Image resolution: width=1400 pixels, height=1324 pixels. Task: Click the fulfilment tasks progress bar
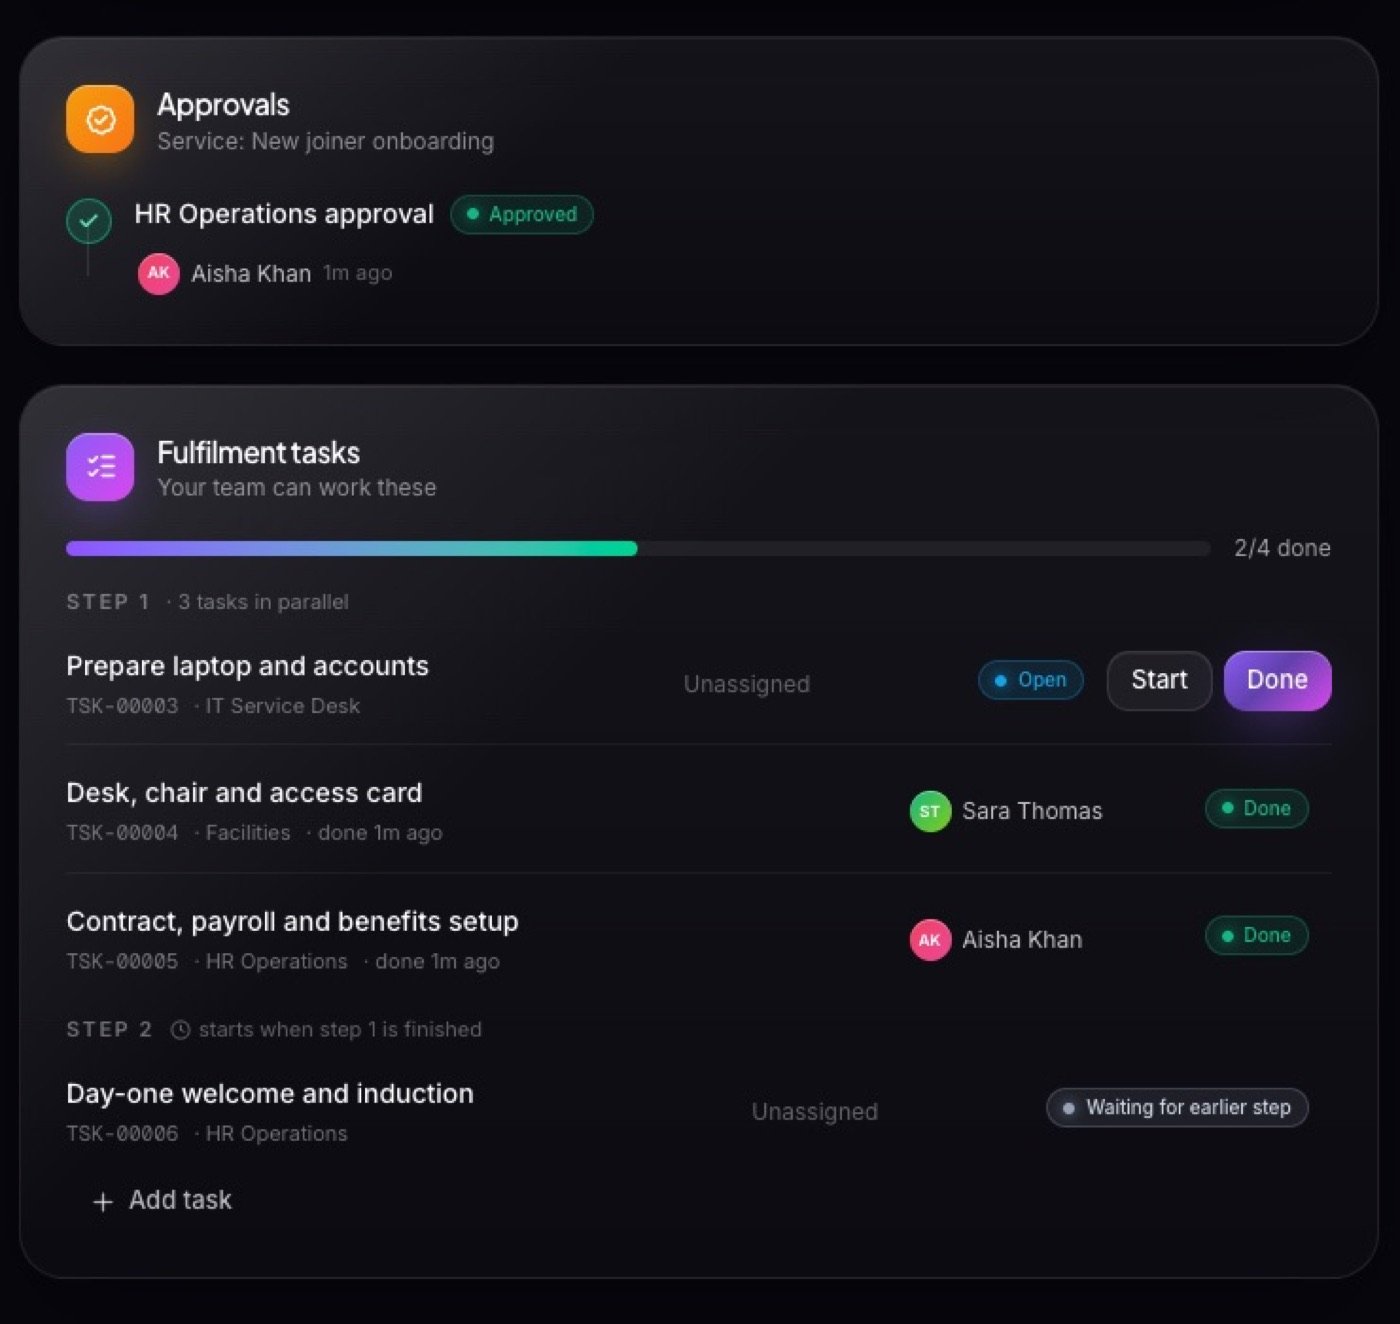click(638, 548)
